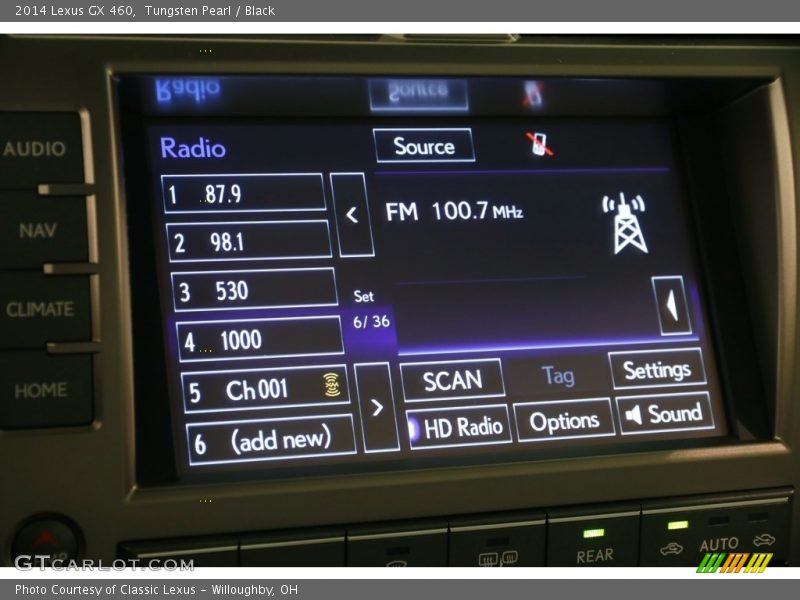The image size is (800, 600).
Task: Open the Source selection button
Action: 424,146
